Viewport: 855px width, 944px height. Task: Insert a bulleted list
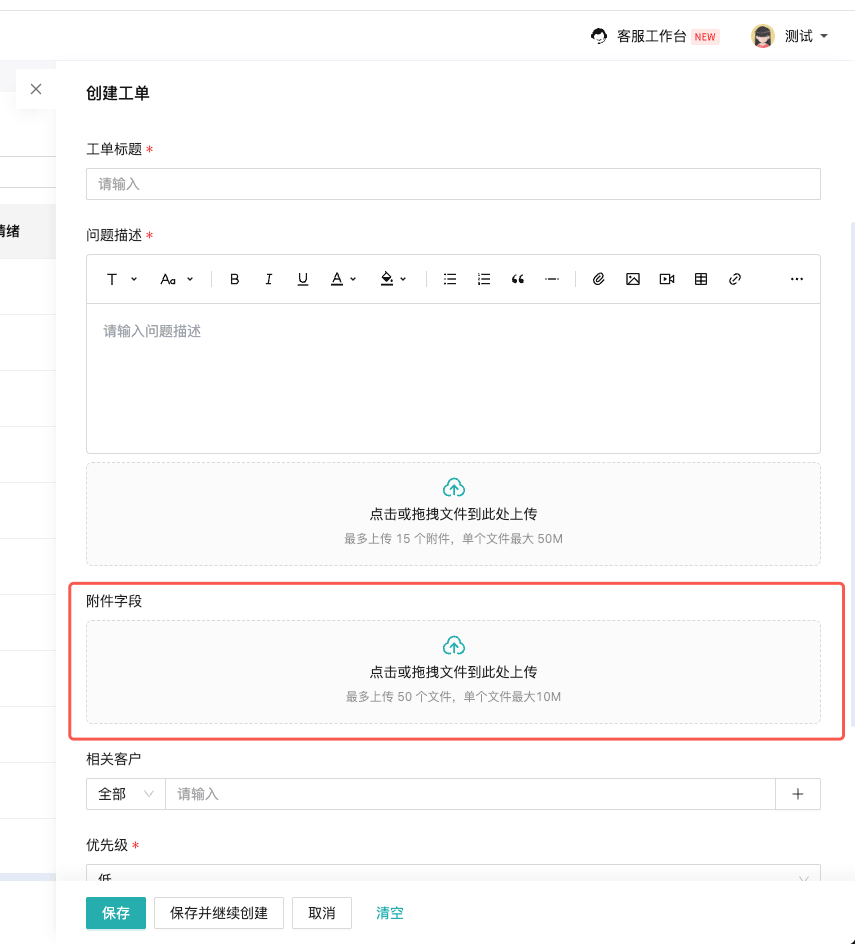tap(450, 279)
